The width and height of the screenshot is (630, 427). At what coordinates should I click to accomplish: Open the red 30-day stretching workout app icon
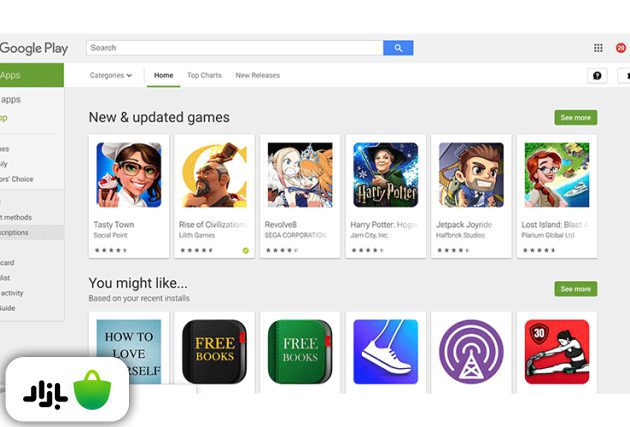point(557,351)
